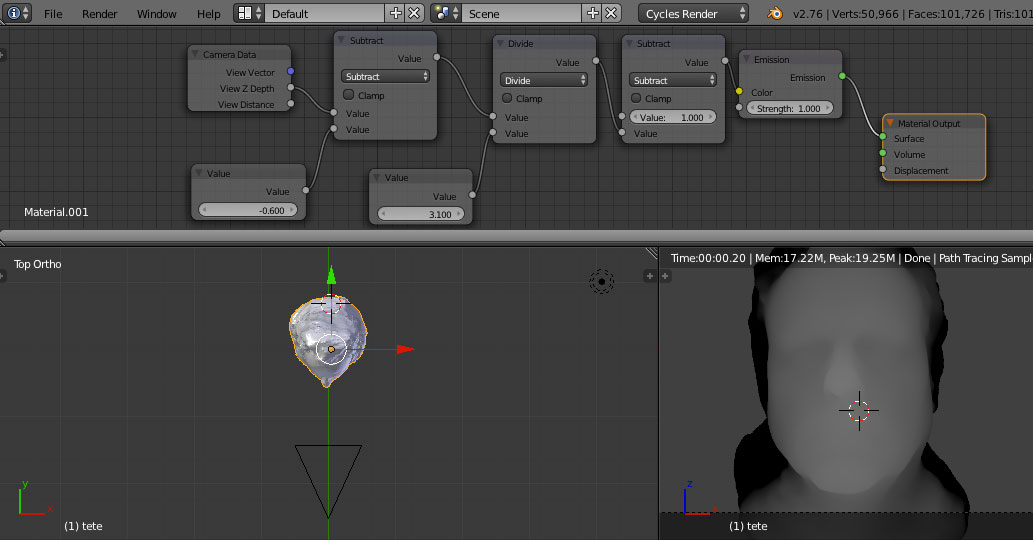Click the 3.100 Value node field
The height and width of the screenshot is (540, 1033).
pos(420,214)
